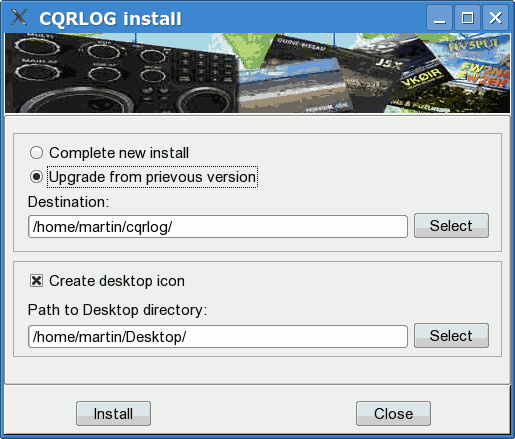Focus the Path to Desktop directory field

point(218,337)
